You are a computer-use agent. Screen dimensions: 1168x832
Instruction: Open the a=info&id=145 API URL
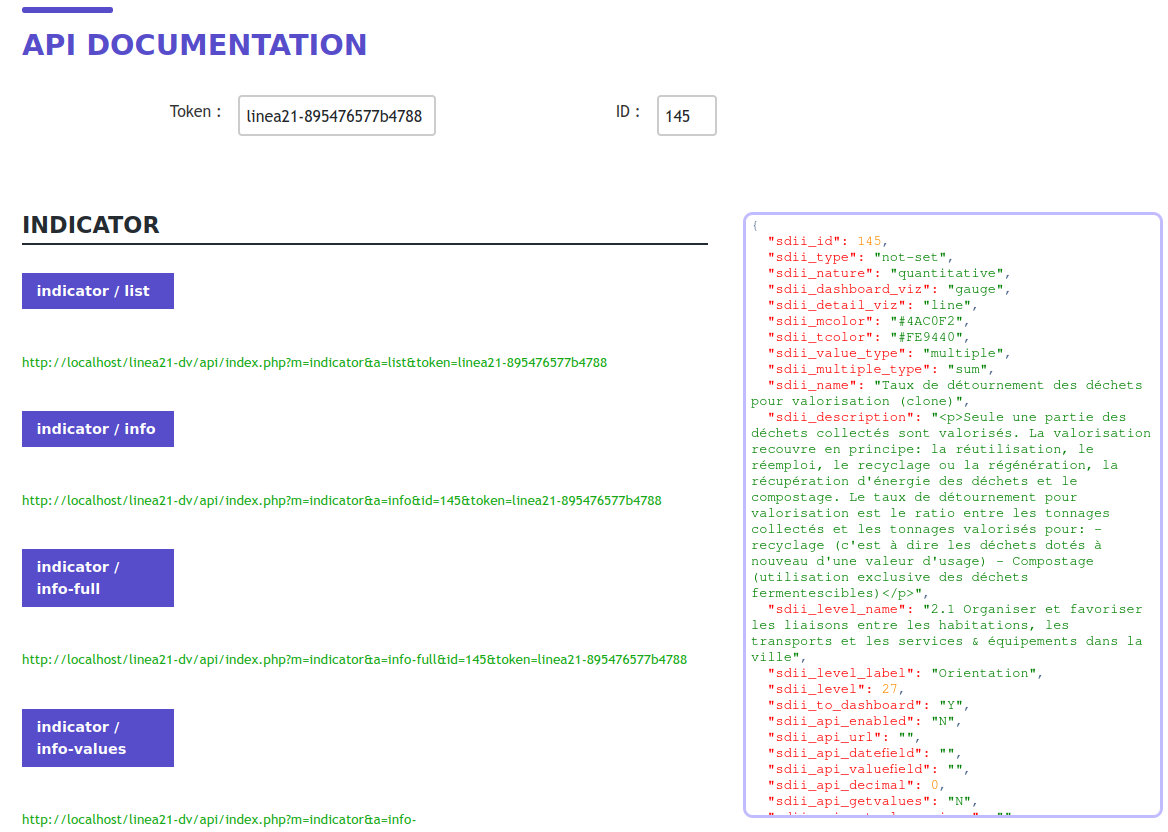click(x=342, y=501)
